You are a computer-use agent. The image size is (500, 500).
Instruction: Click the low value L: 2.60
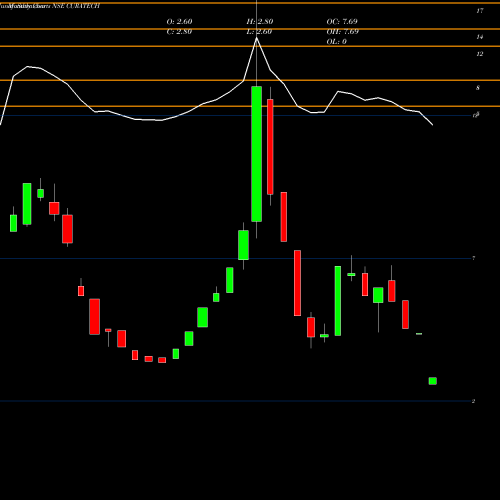click(x=259, y=32)
